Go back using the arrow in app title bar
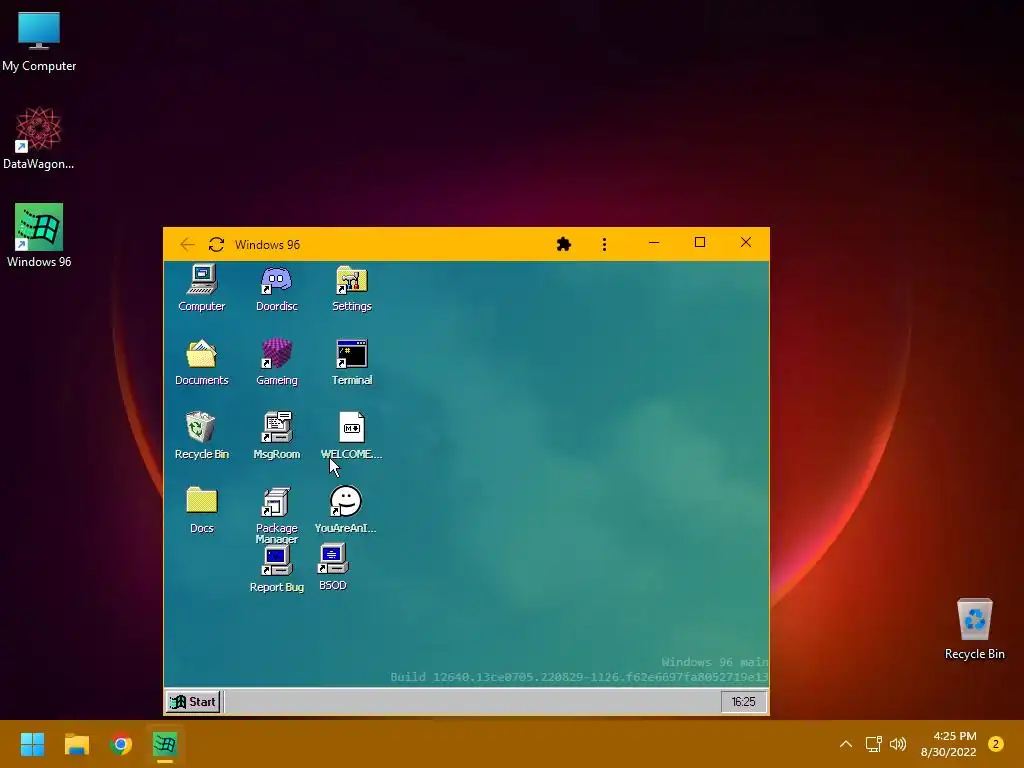The width and height of the screenshot is (1024, 768). (187, 244)
